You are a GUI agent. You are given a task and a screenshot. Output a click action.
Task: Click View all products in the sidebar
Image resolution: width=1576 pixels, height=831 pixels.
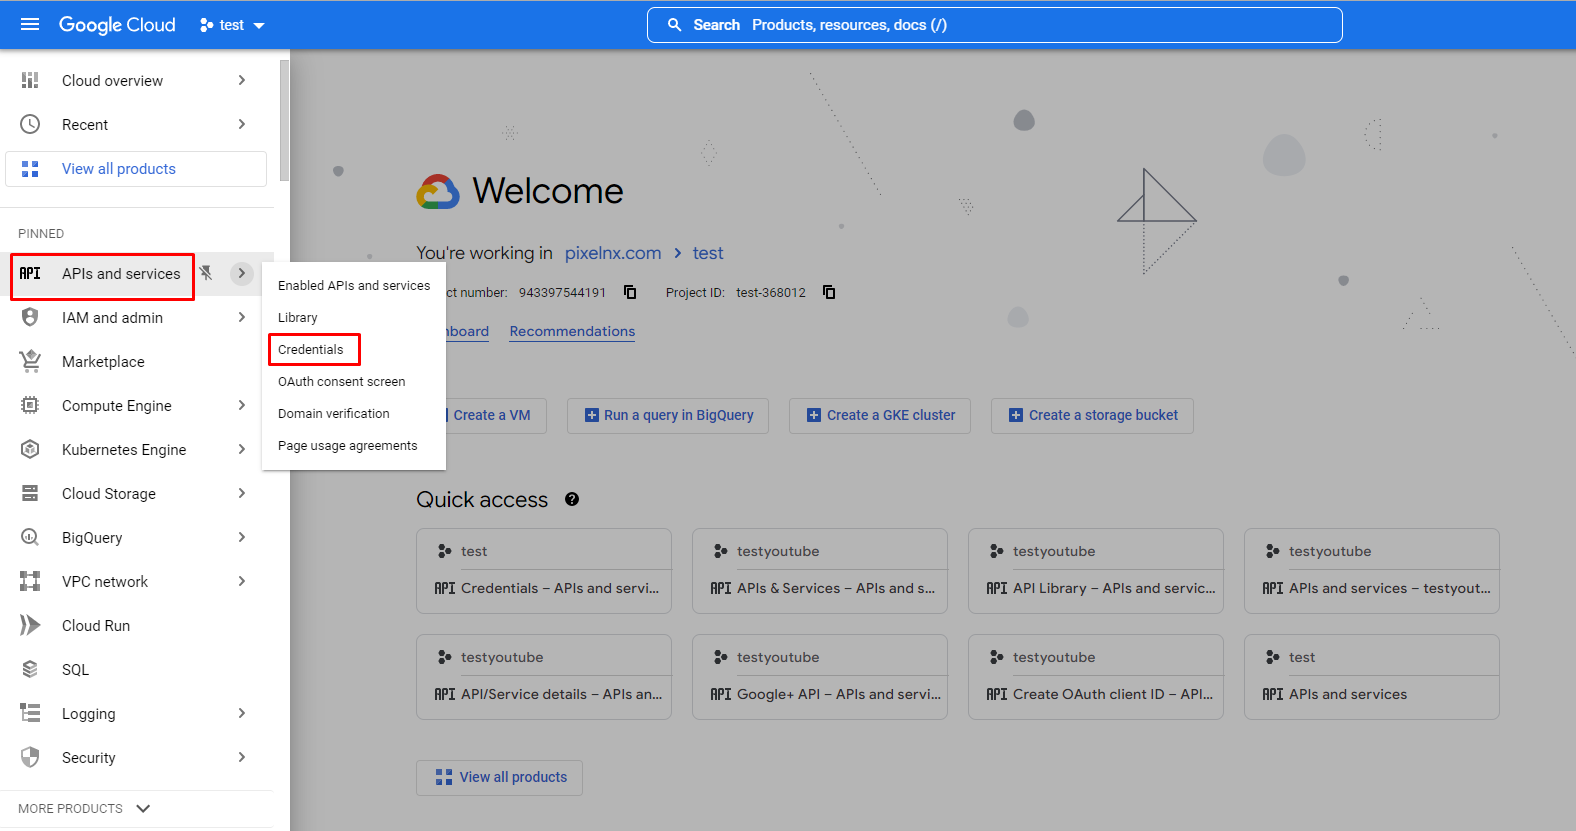(x=136, y=169)
